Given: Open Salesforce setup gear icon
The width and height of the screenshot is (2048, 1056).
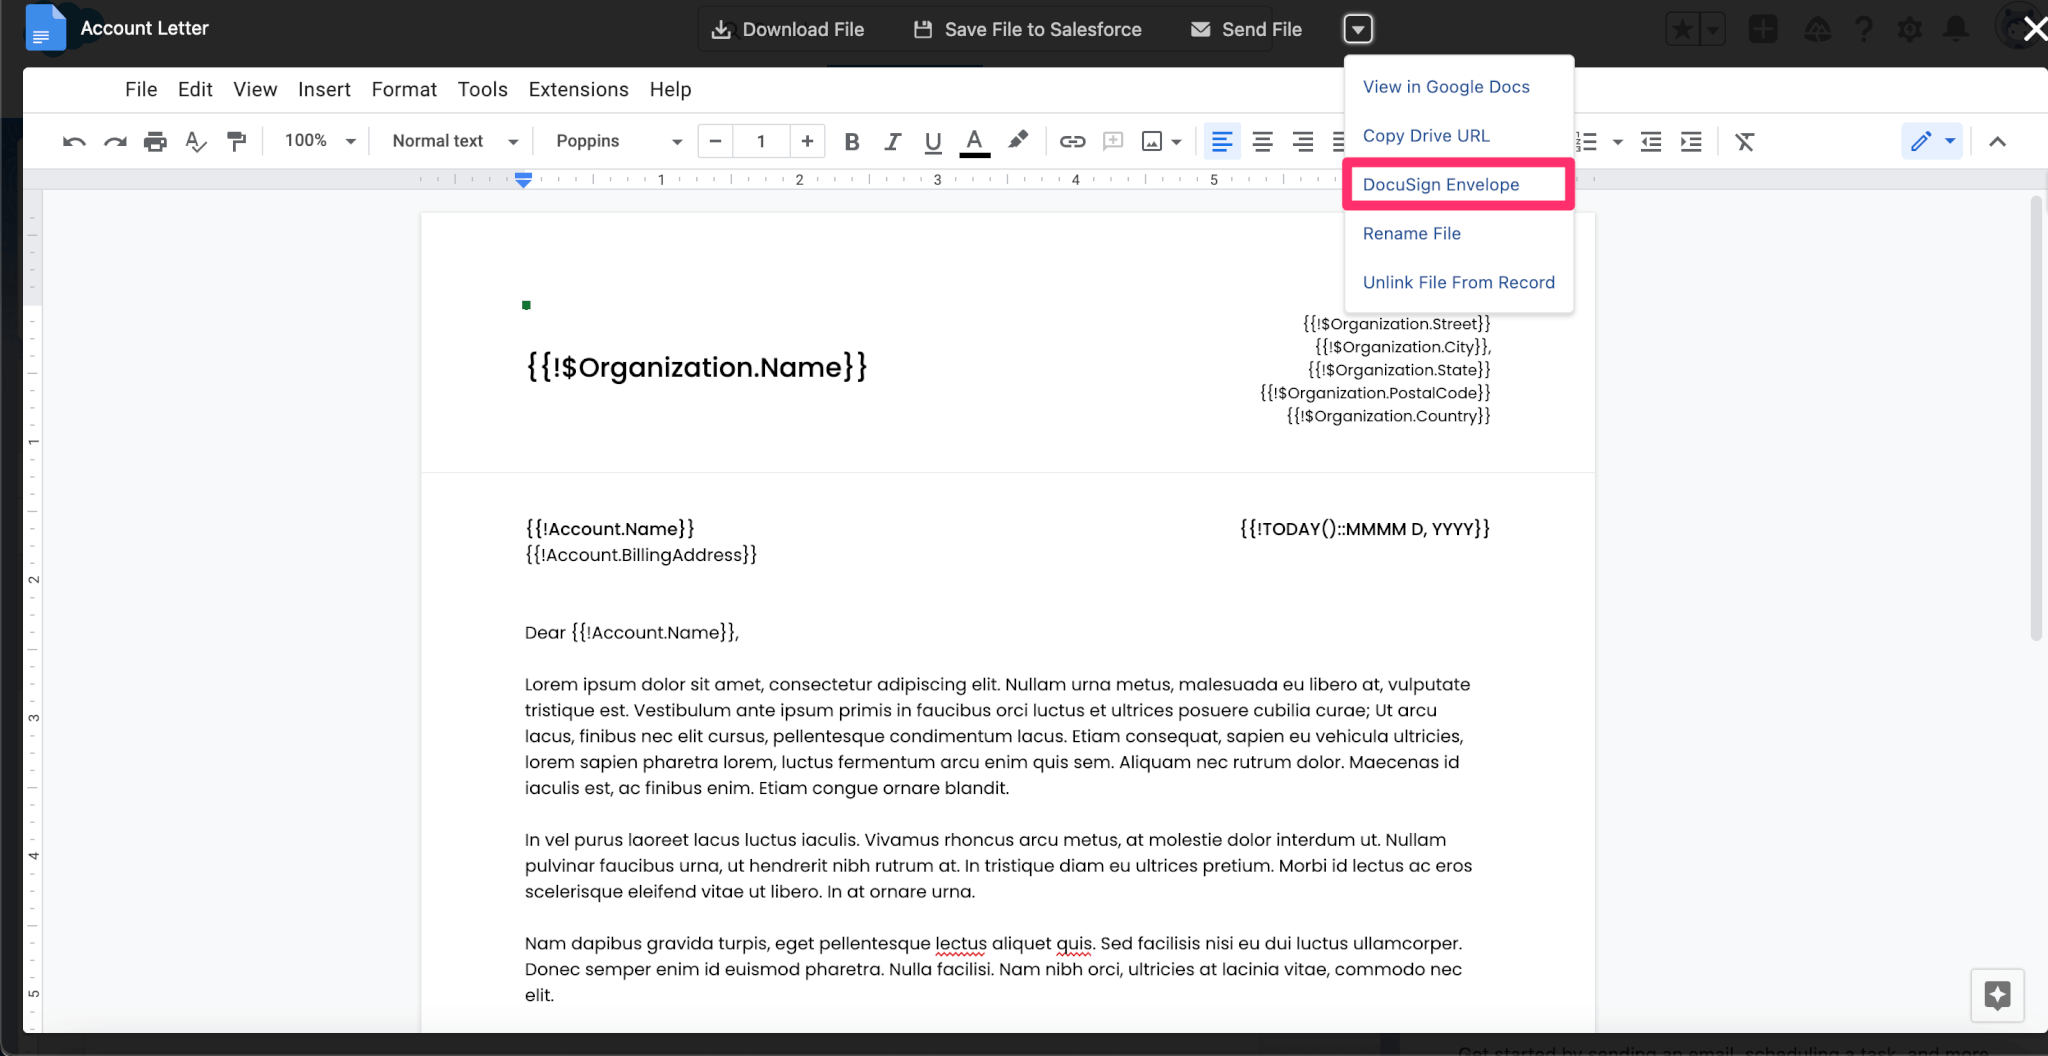Looking at the screenshot, I should click(x=1910, y=29).
